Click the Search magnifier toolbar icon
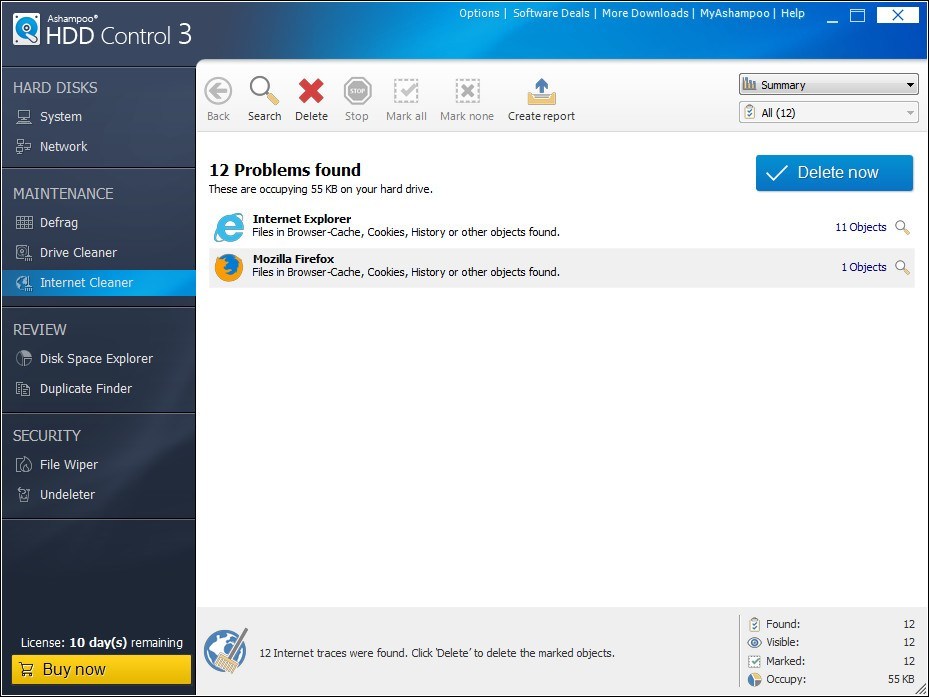Image resolution: width=929 pixels, height=697 pixels. coord(264,91)
